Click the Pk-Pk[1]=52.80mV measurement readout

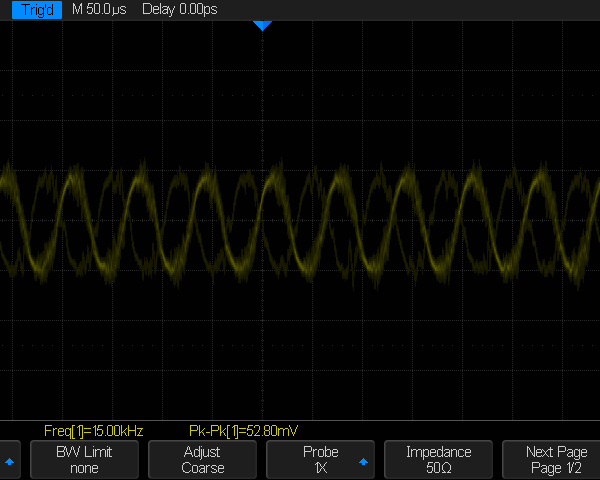(x=243, y=431)
